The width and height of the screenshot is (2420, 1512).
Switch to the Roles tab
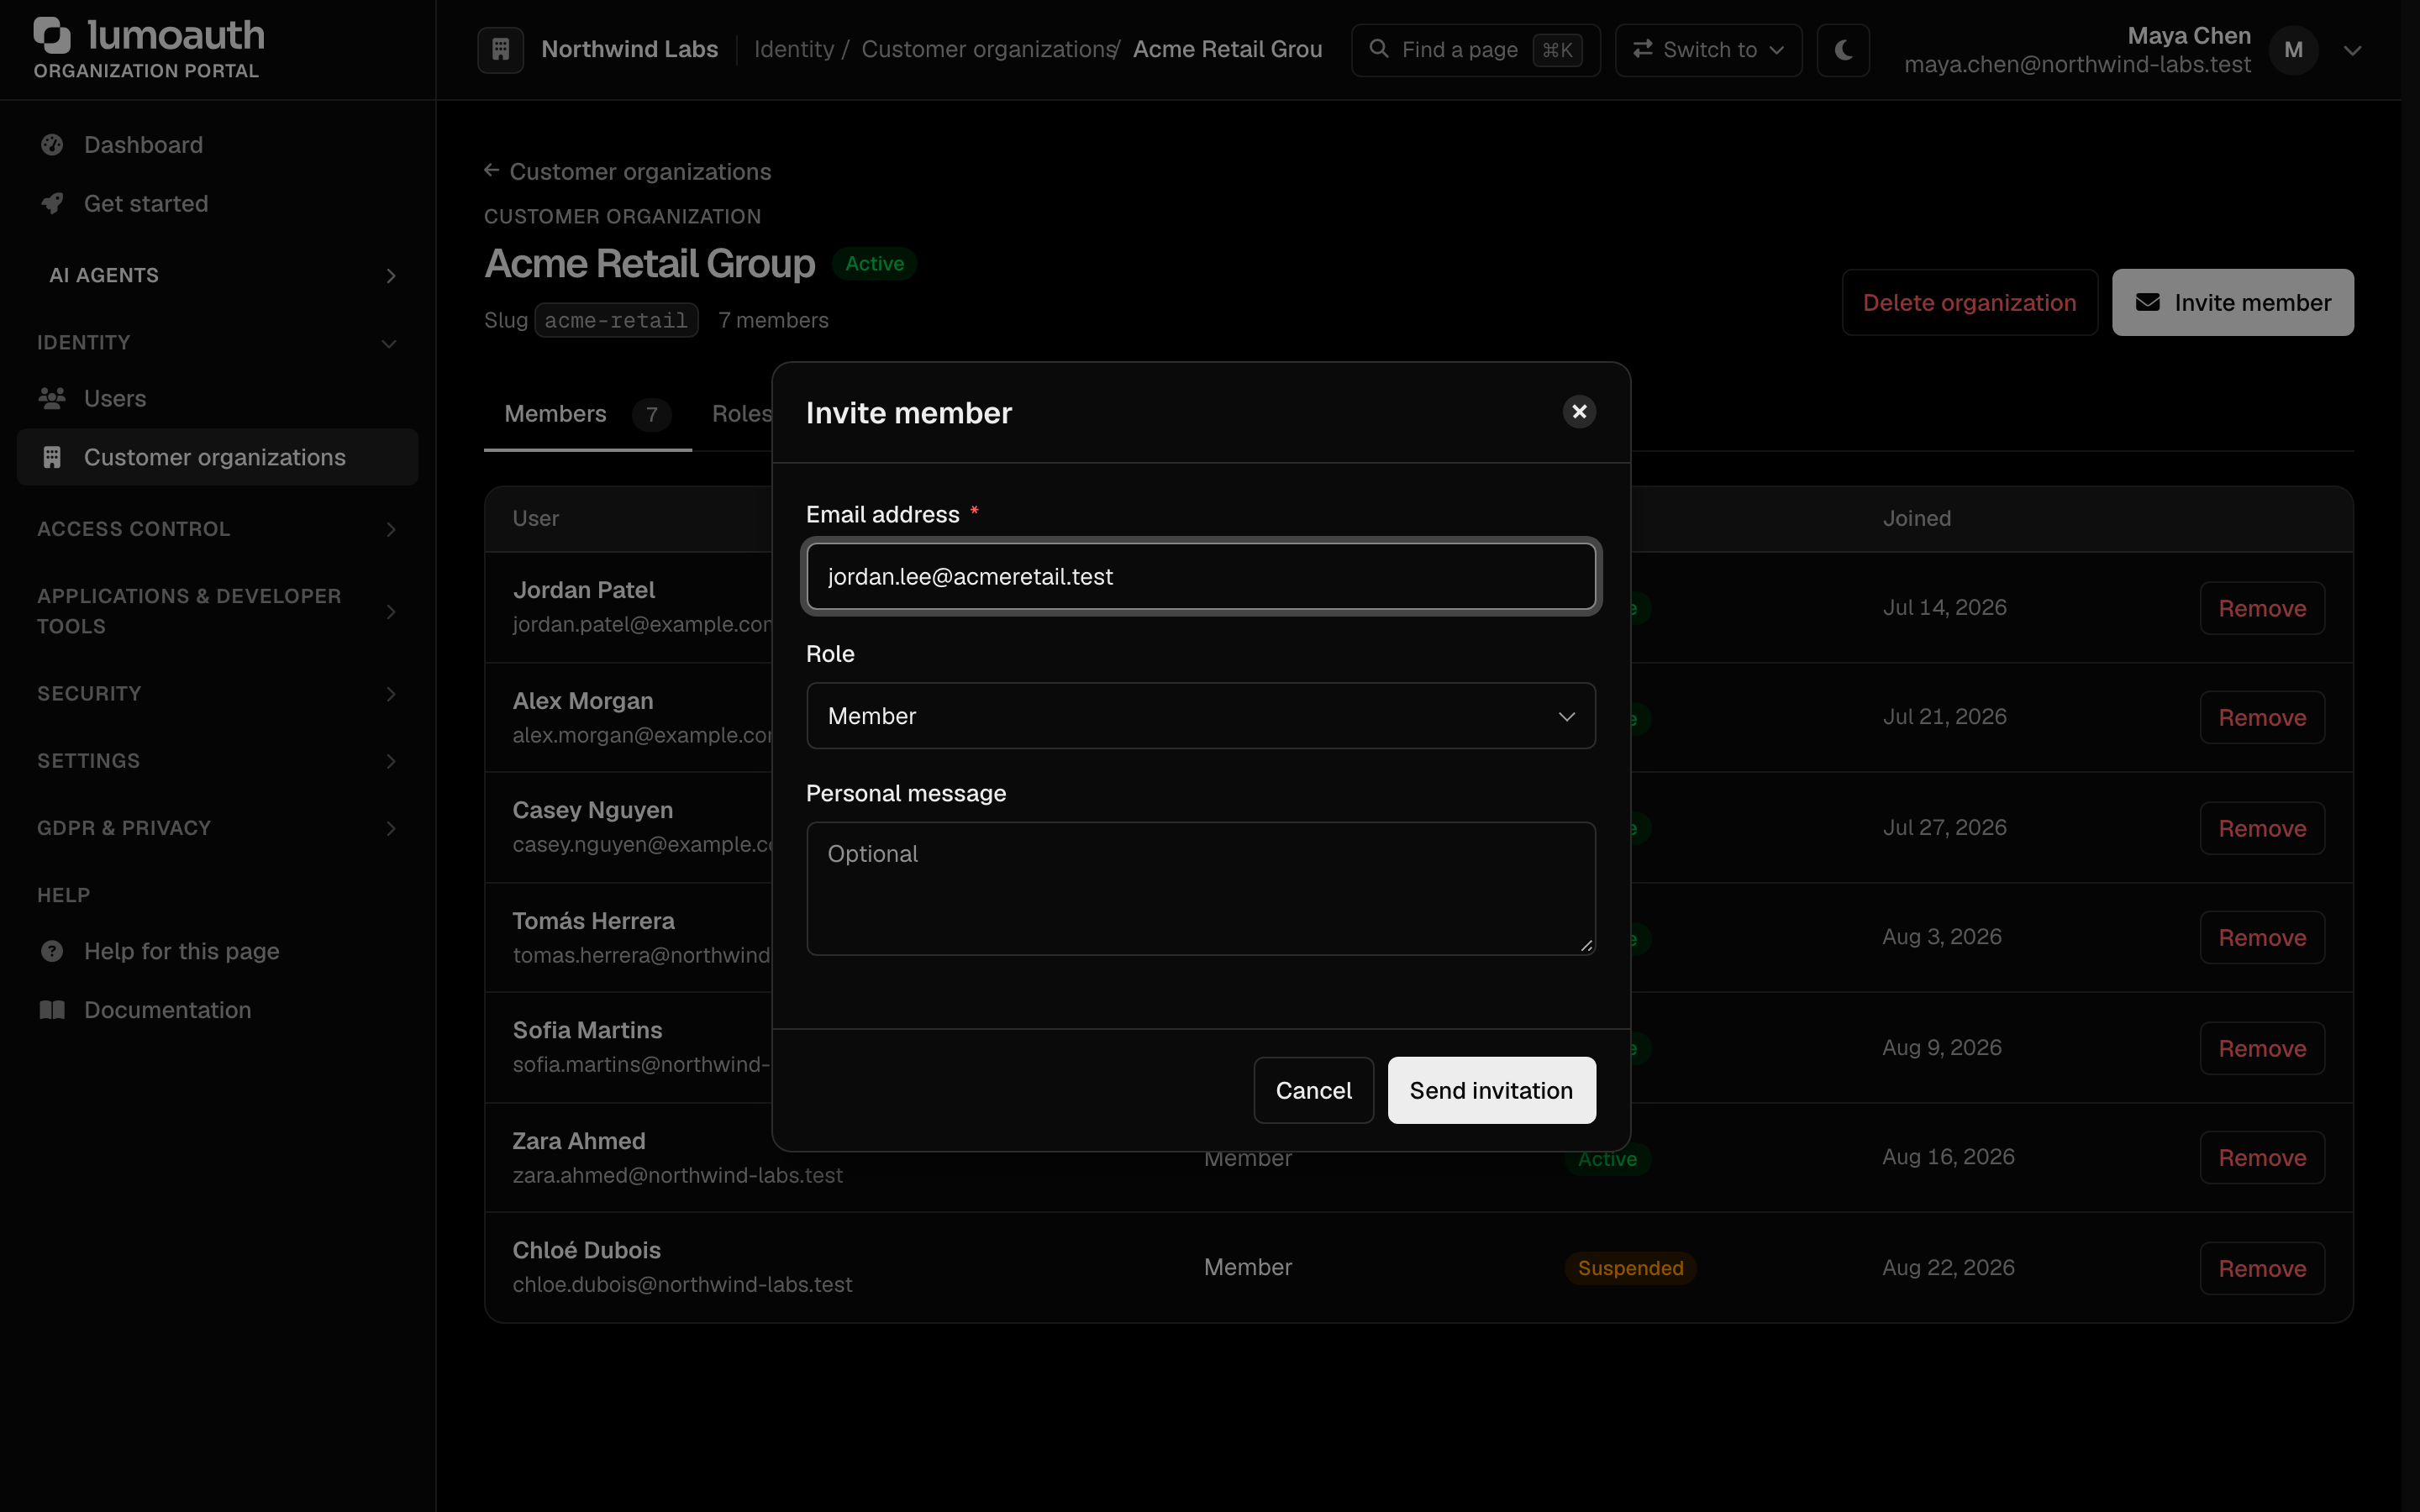coord(742,414)
